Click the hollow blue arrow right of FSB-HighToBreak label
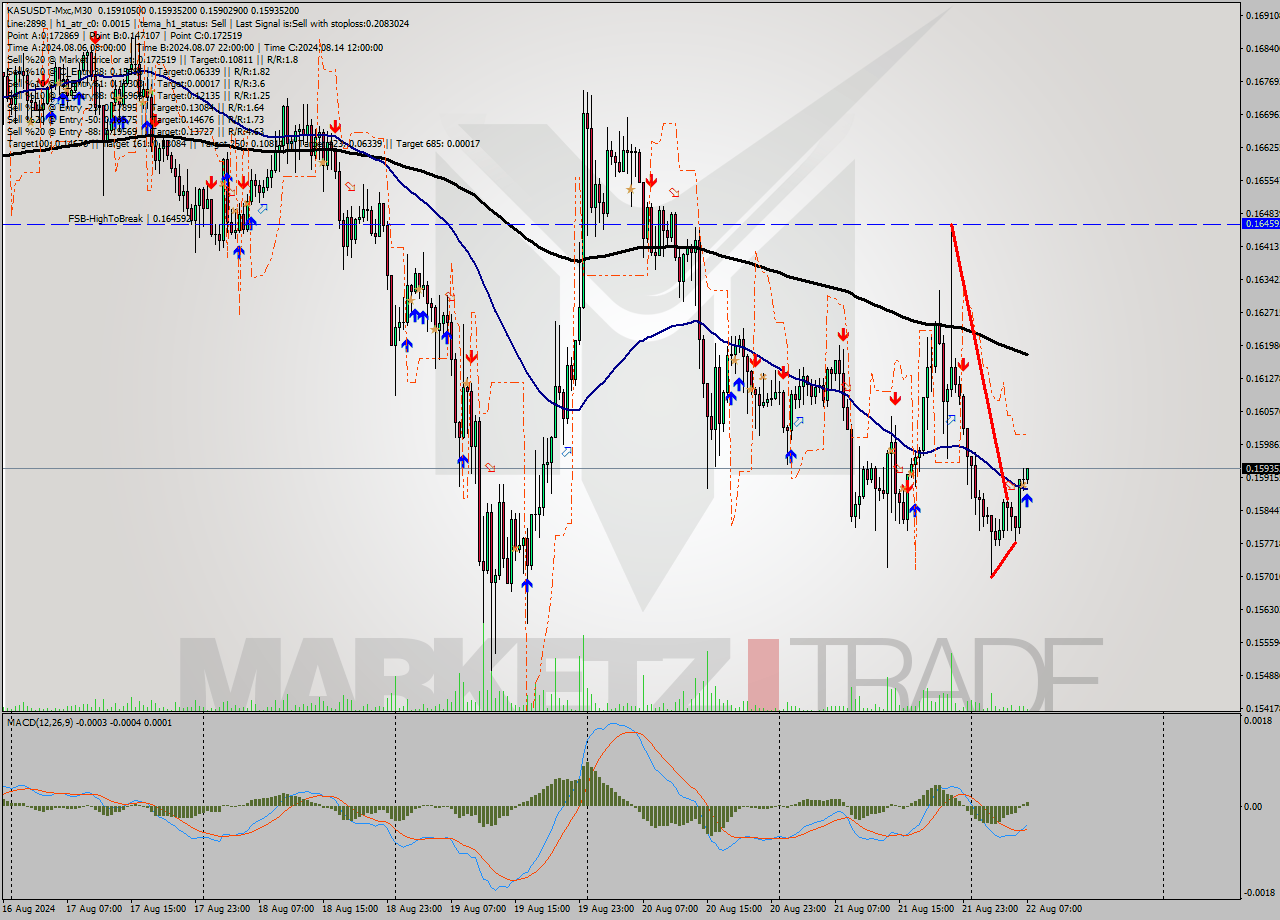The width and height of the screenshot is (1280, 920). [x=262, y=208]
